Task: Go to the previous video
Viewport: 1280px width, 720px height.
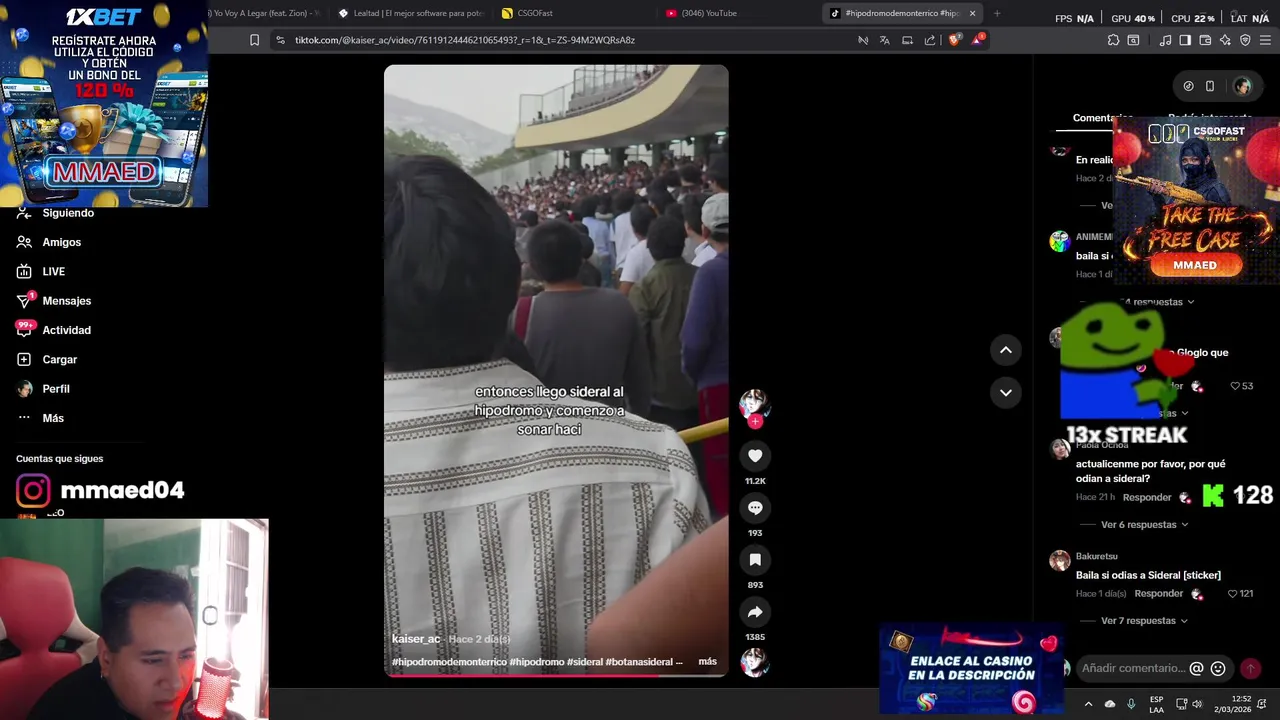Action: click(x=1005, y=350)
